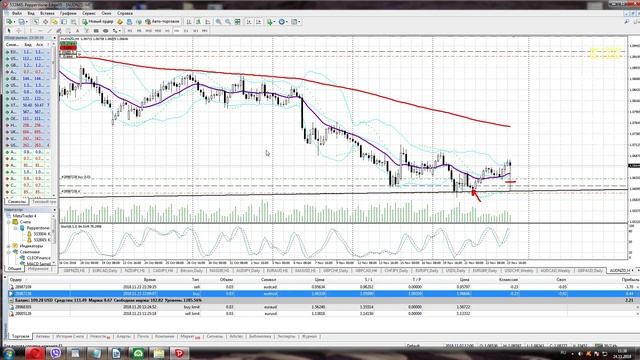Switch timeframe to M1
640x360 pixels.
129,31
